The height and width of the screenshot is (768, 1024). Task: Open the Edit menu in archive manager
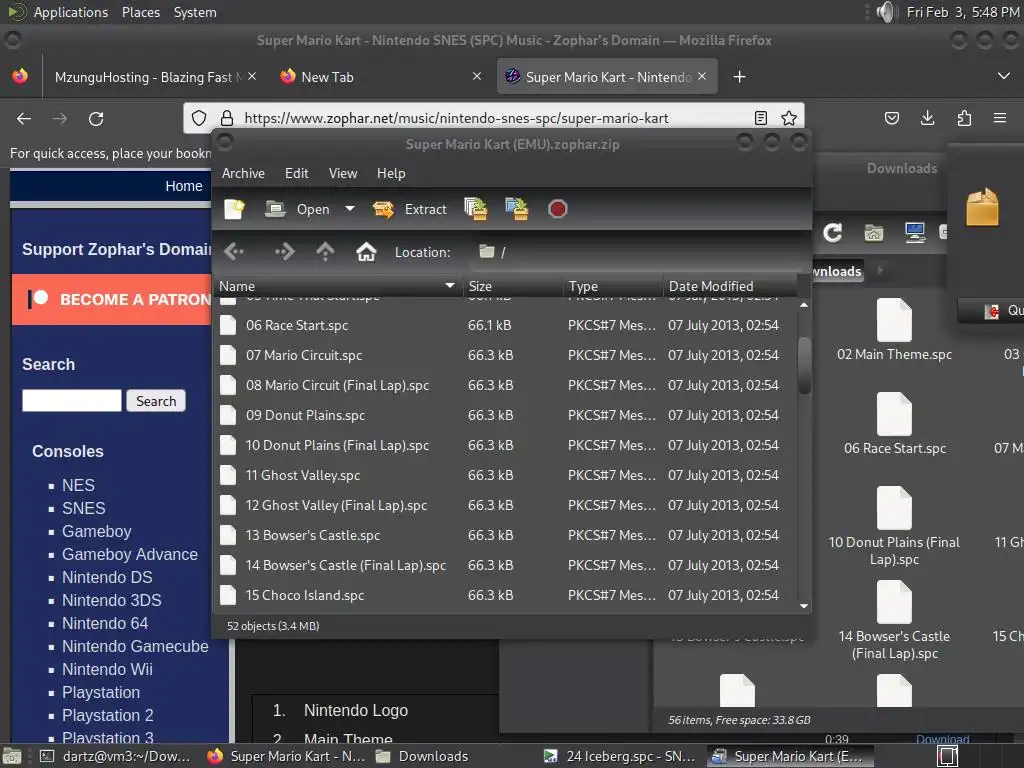click(x=296, y=173)
